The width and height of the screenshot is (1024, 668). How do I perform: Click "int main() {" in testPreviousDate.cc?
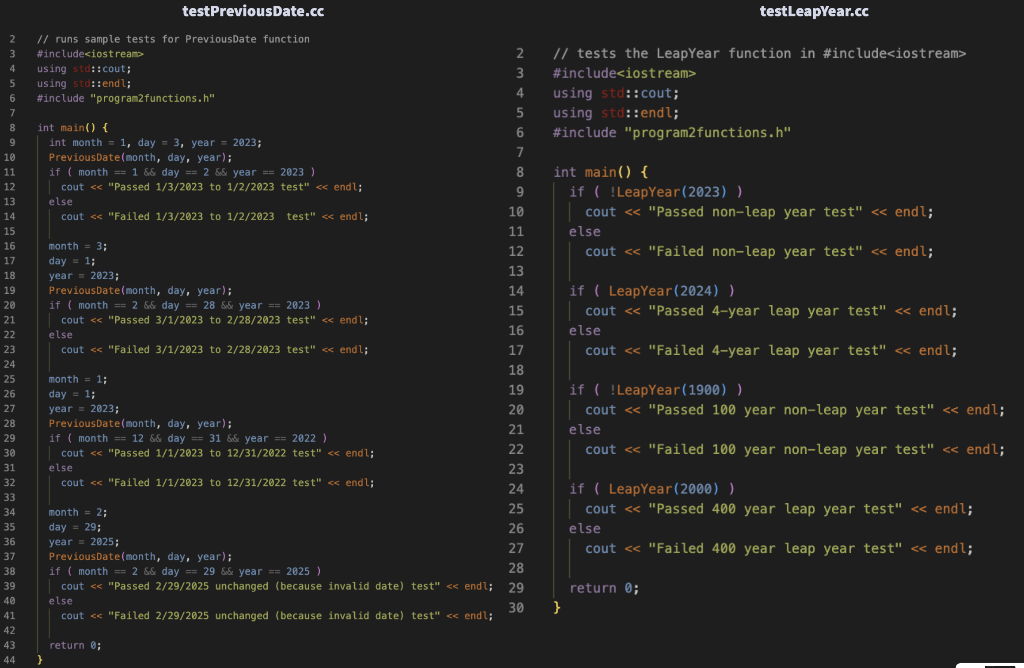(72, 128)
